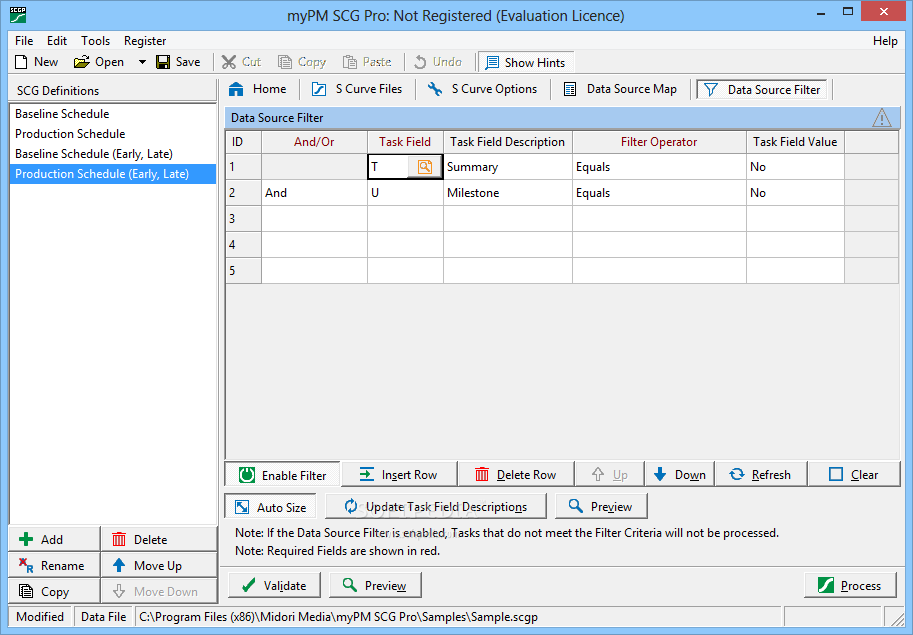Open the File menu
The width and height of the screenshot is (913, 635).
coord(24,41)
